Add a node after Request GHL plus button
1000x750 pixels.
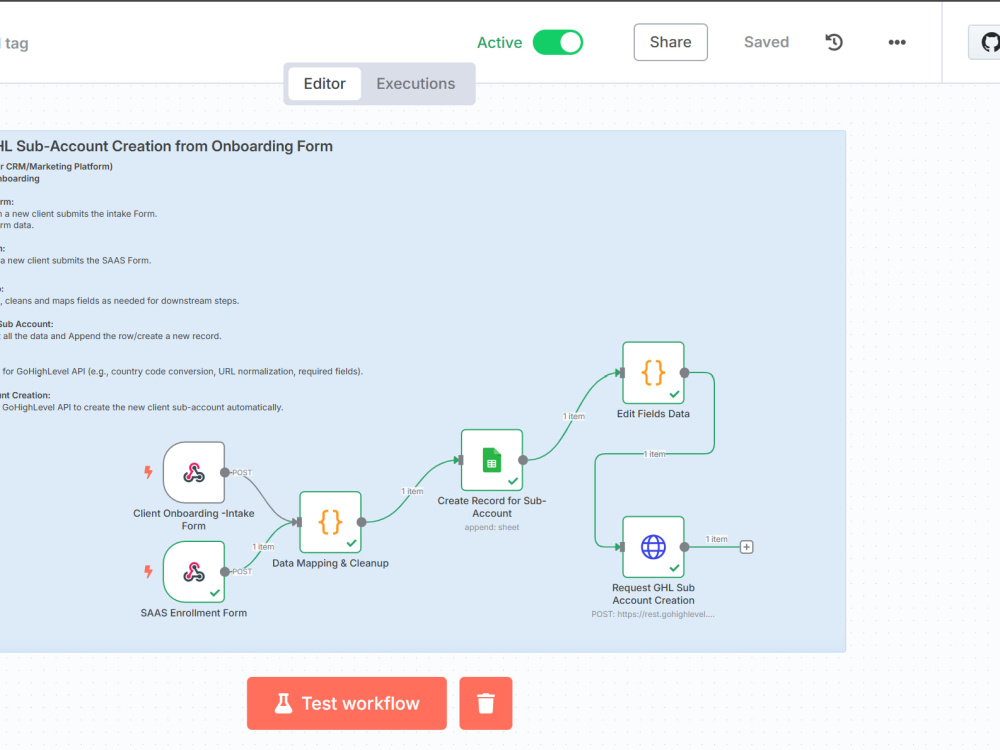(x=746, y=547)
